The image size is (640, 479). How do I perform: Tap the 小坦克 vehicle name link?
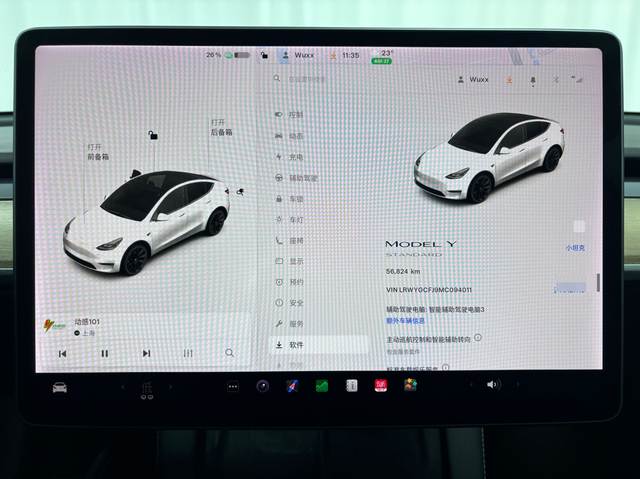(x=575, y=248)
